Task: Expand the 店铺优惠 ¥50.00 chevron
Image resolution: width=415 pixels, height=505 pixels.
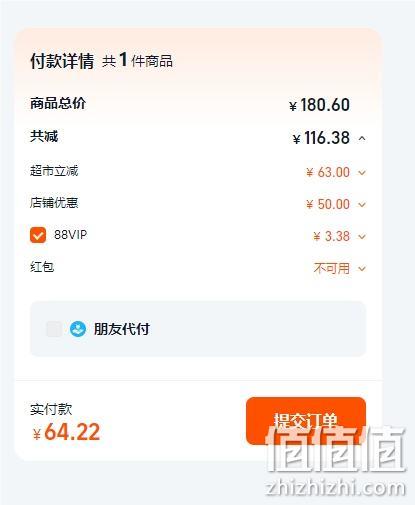Action: pyautogui.click(x=362, y=204)
